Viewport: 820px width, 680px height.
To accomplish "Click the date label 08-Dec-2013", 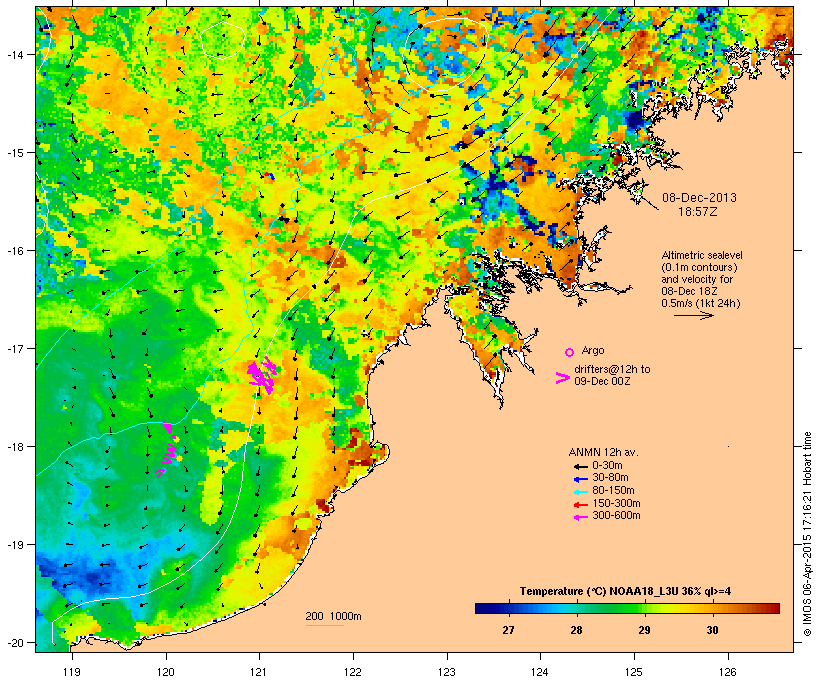I will pyautogui.click(x=699, y=198).
